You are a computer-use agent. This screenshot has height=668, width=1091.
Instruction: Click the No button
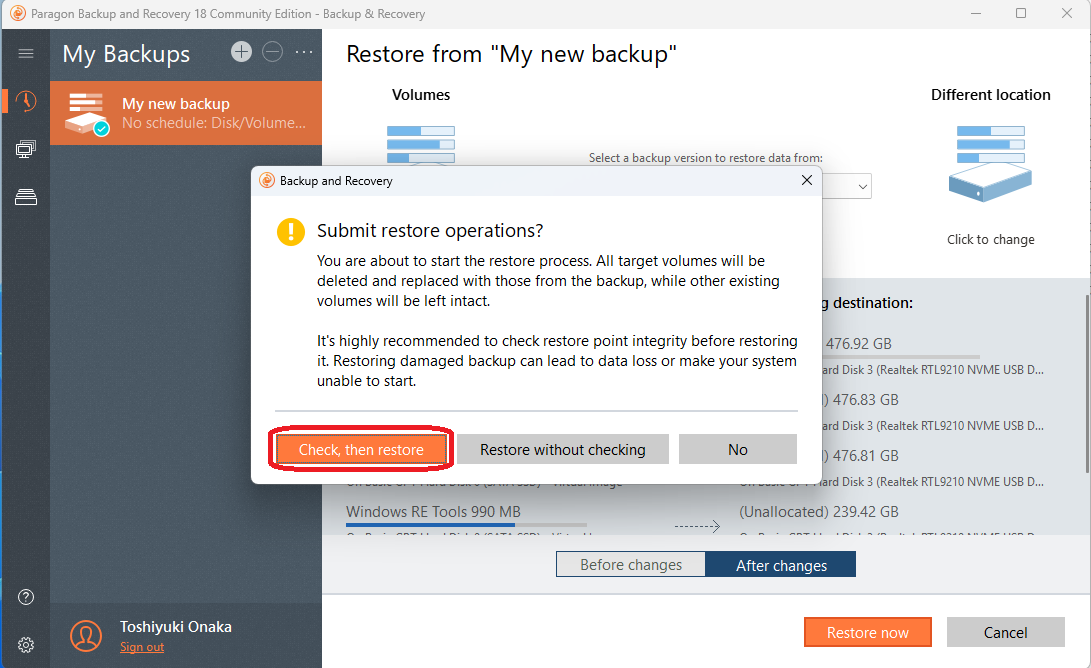tap(738, 450)
